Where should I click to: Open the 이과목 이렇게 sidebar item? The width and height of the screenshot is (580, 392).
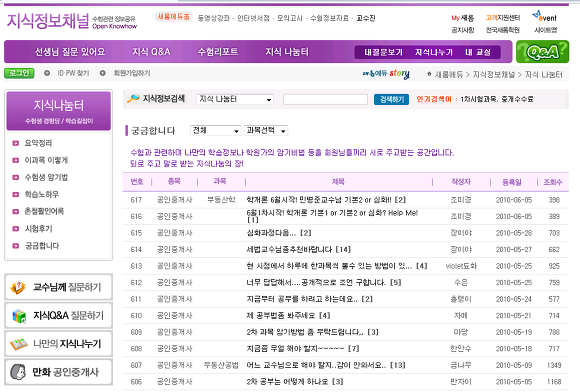click(x=46, y=160)
